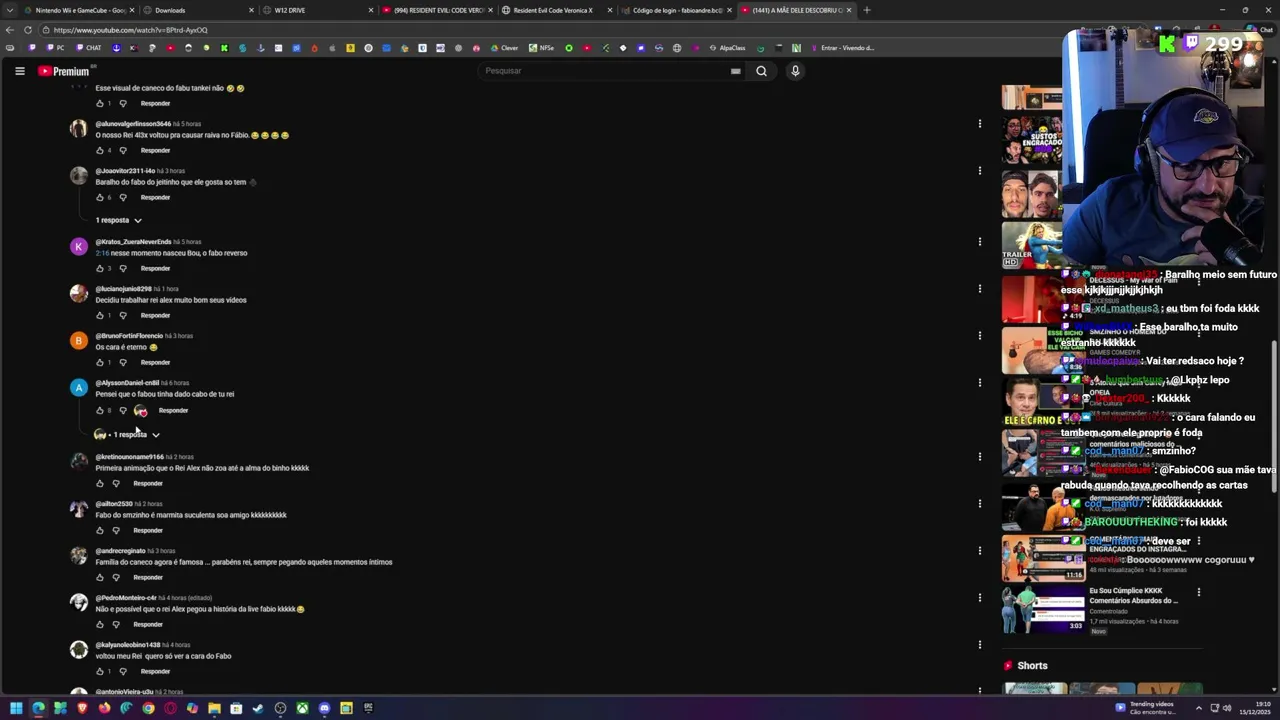Activate voice search microphone
Screen dimensions: 1280x720
coord(795,71)
